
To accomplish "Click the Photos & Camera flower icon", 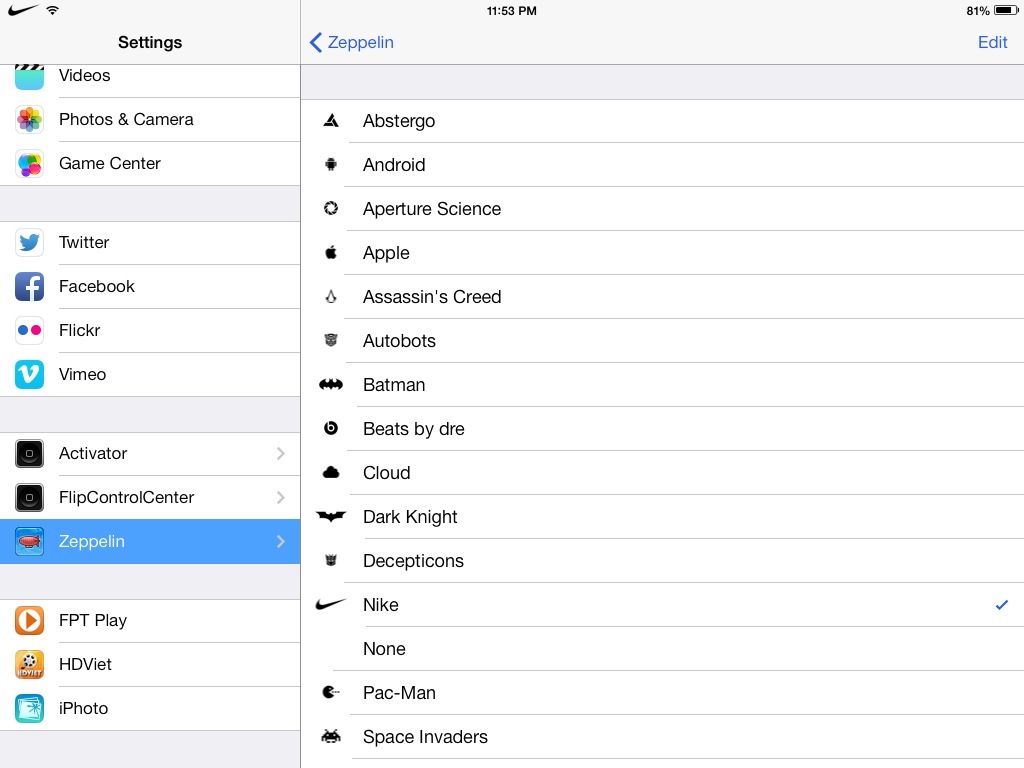I will 29,120.
